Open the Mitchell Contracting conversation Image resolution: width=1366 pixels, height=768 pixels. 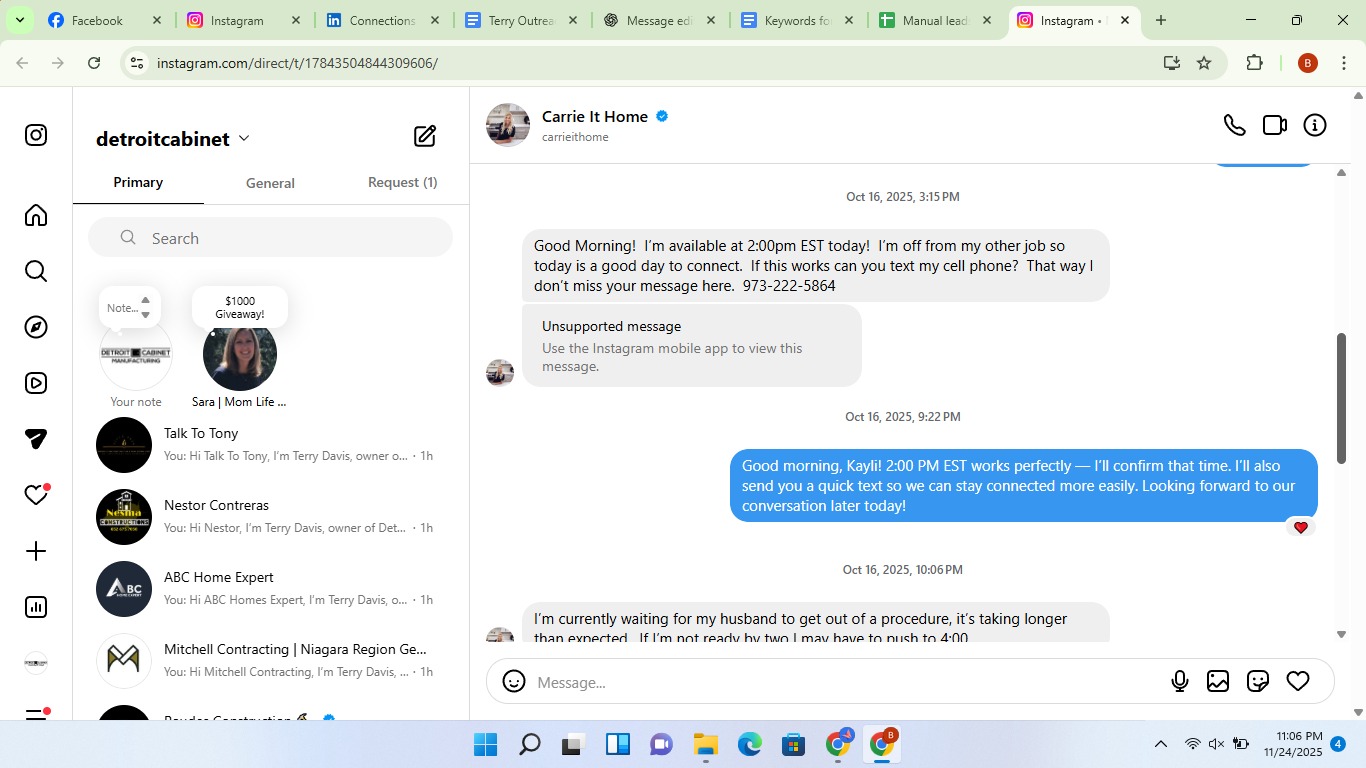click(x=270, y=661)
